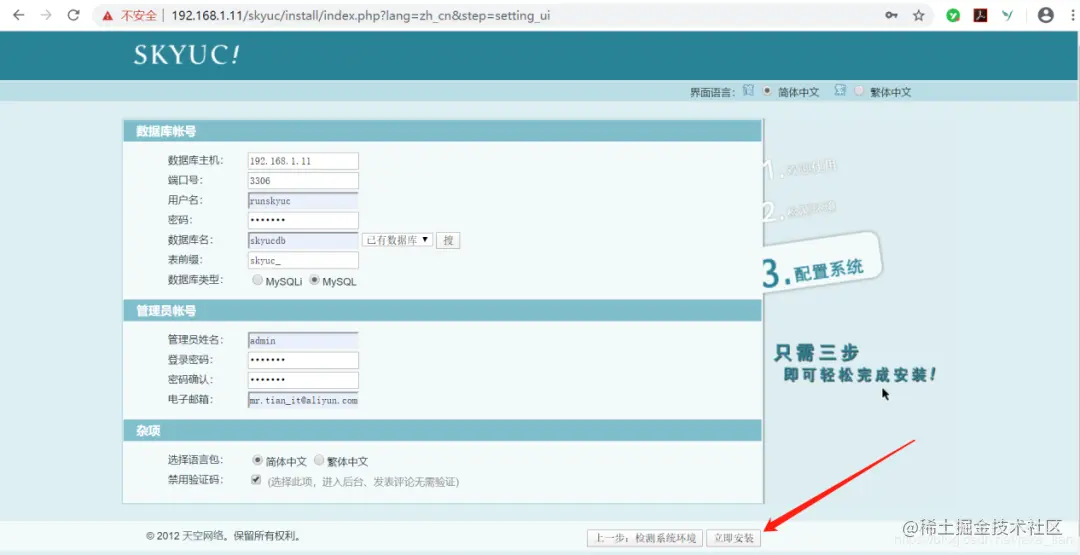Go back using browser back arrow
Viewport: 1080px width, 555px height.
(x=19, y=15)
